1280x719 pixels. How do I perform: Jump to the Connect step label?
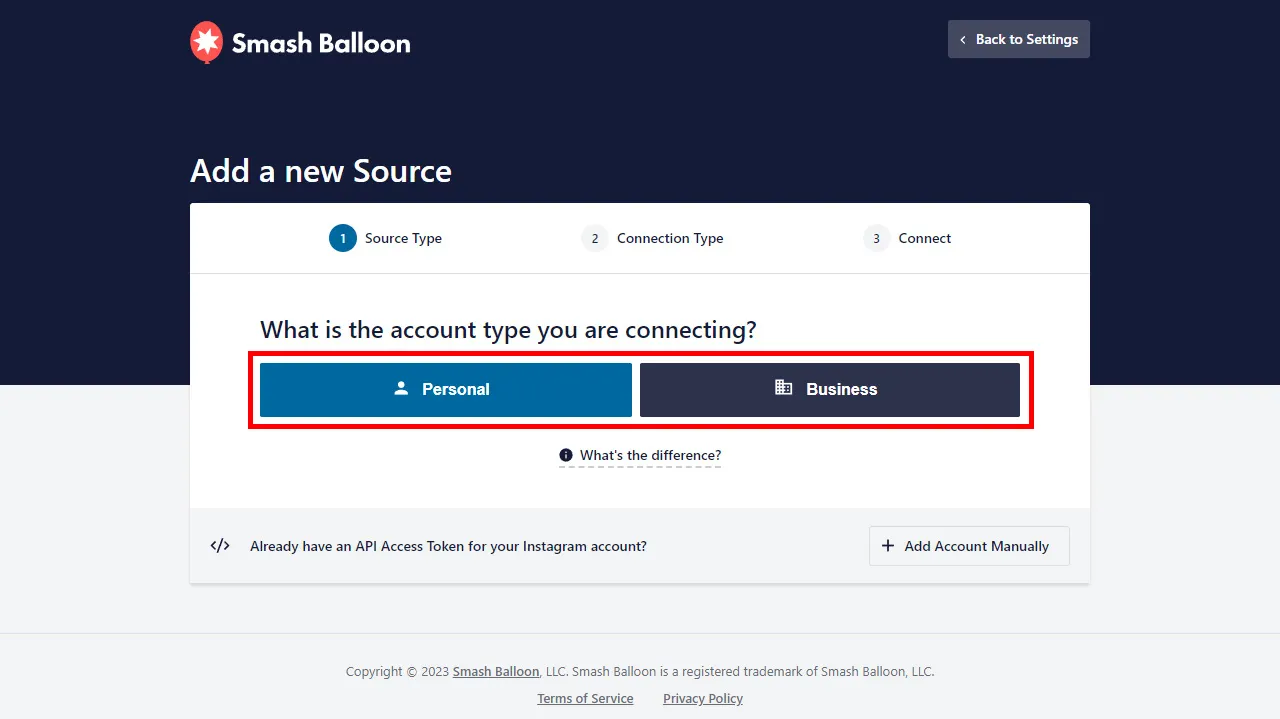point(925,238)
